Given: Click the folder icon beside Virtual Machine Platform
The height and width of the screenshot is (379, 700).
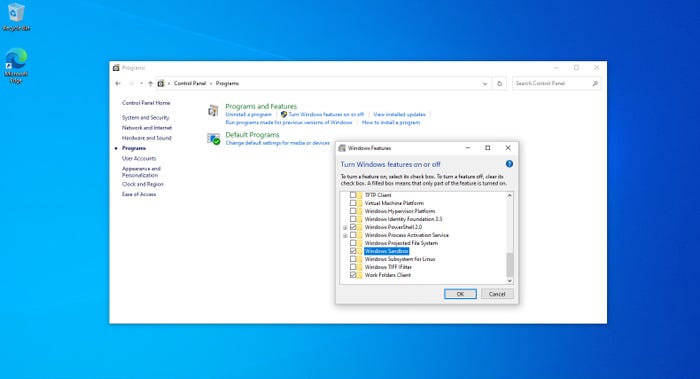Looking at the screenshot, I should tap(359, 203).
